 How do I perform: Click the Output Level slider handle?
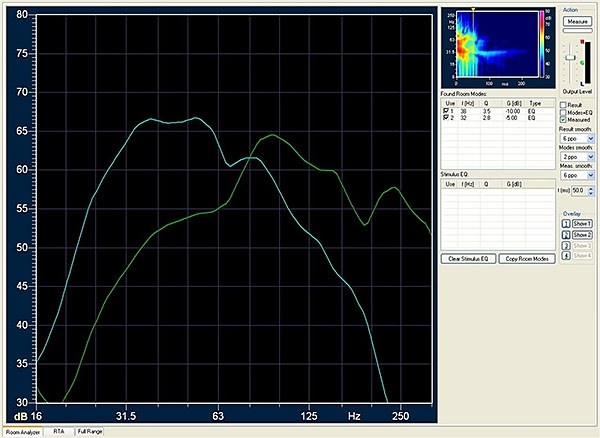[x=568, y=58]
